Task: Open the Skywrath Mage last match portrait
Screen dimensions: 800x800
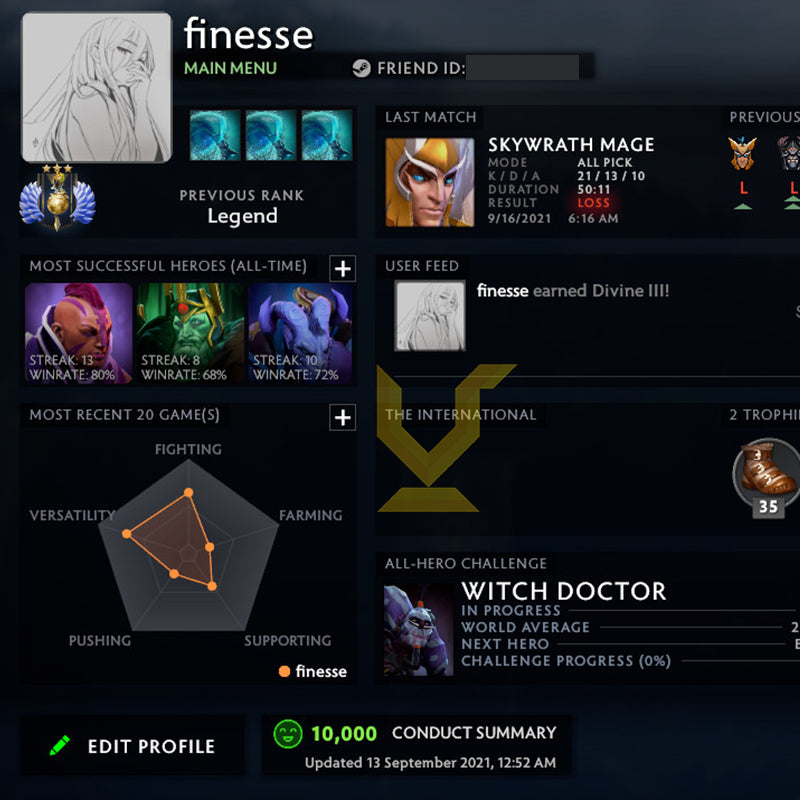Action: 430,182
